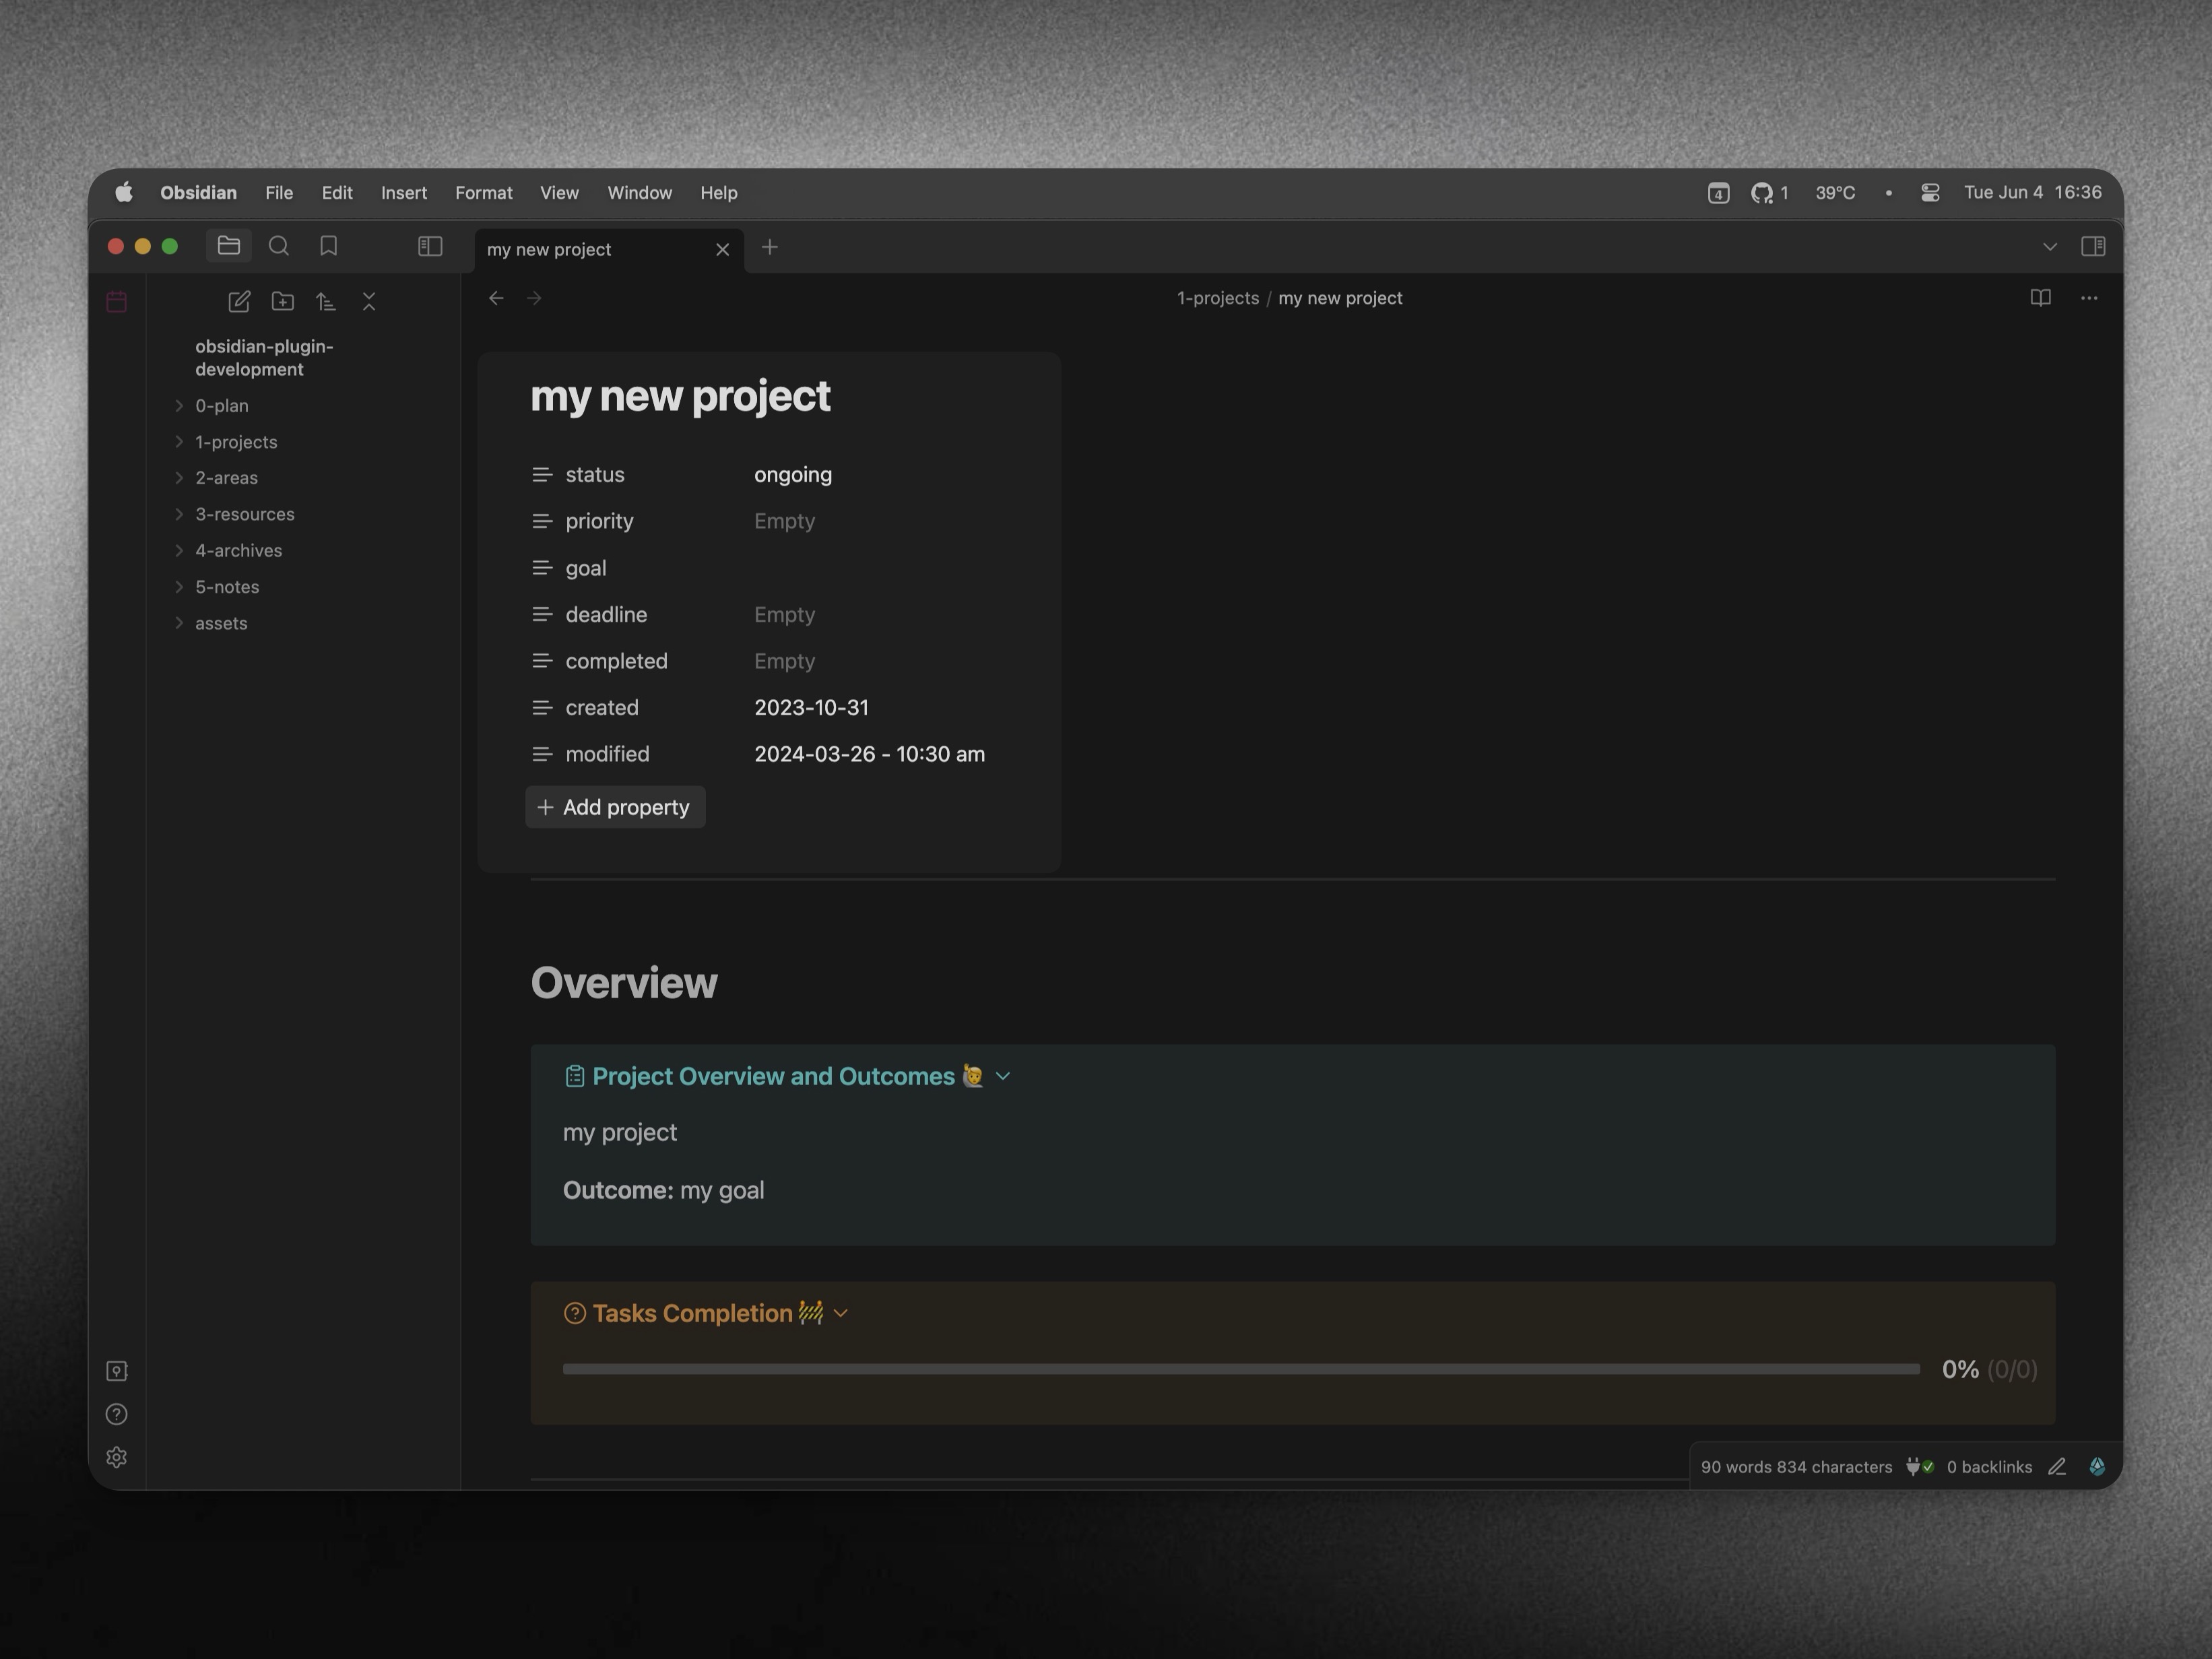
Task: Click the change sort order icon
Action: (x=326, y=301)
